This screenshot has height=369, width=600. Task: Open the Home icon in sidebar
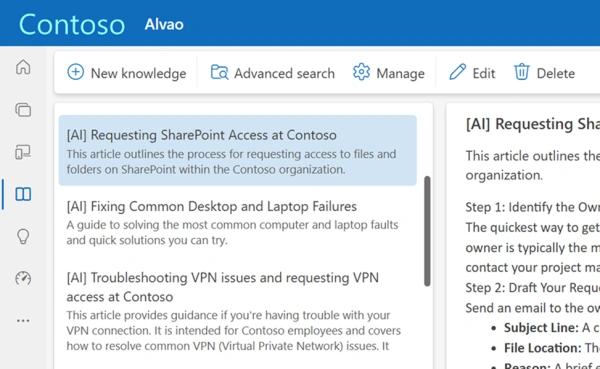[x=23, y=67]
